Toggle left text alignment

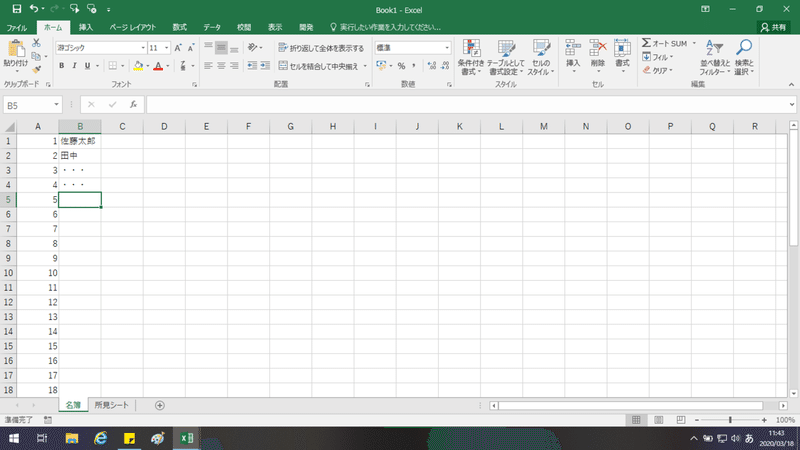(x=208, y=66)
